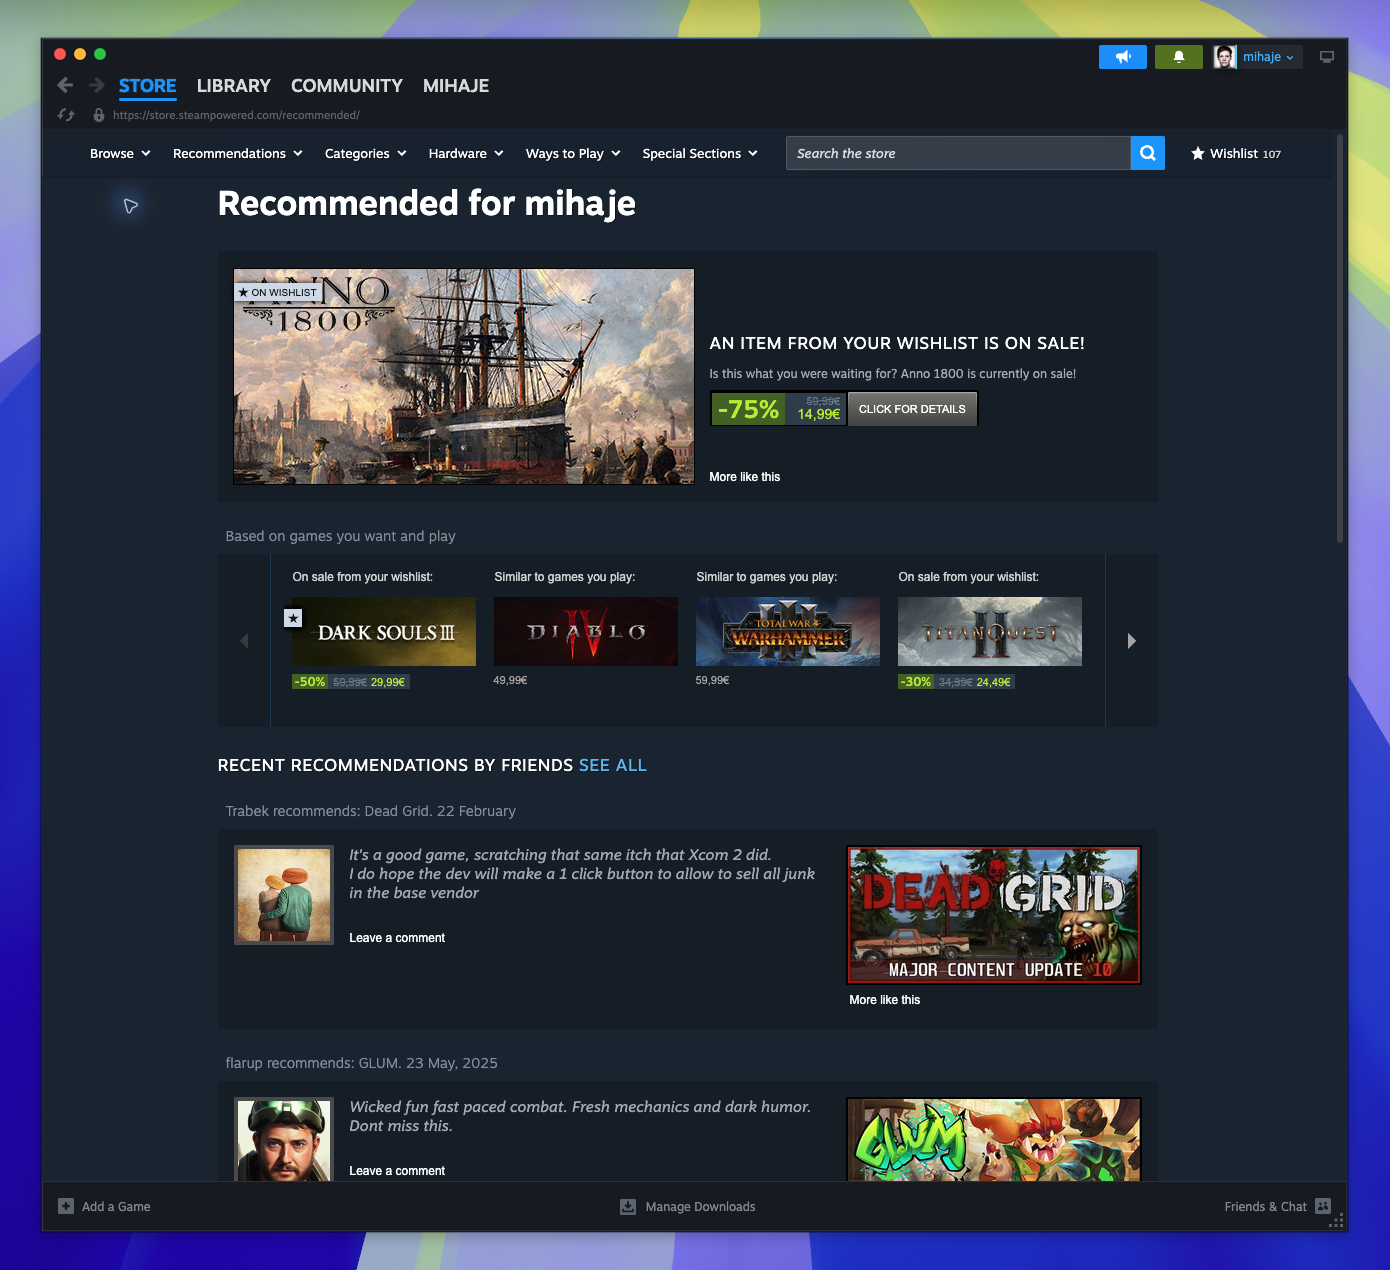Open the Hardware dropdown
The image size is (1390, 1270).
click(x=466, y=153)
